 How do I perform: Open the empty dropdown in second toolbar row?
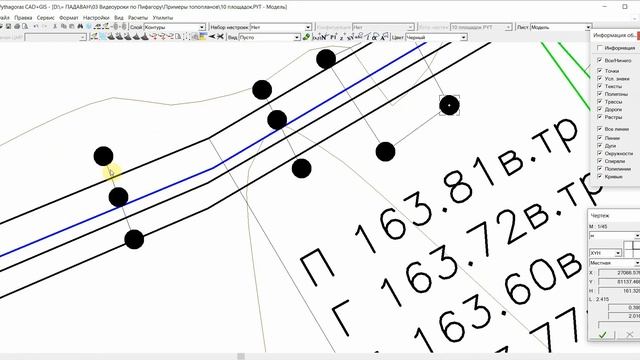56,37
